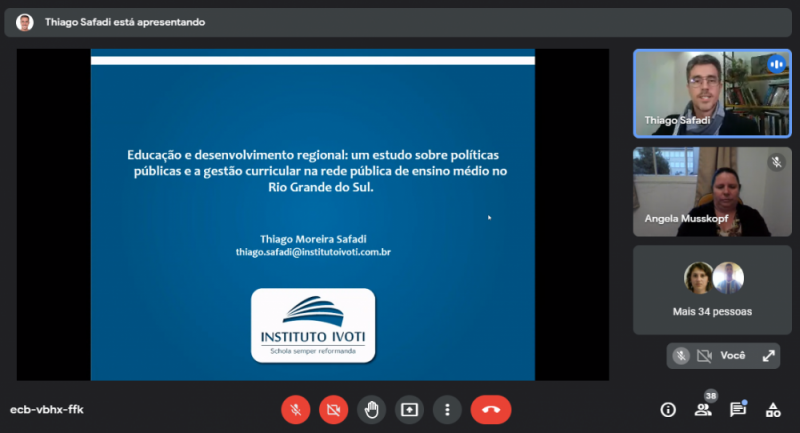Raise your hand in the meeting

371,410
